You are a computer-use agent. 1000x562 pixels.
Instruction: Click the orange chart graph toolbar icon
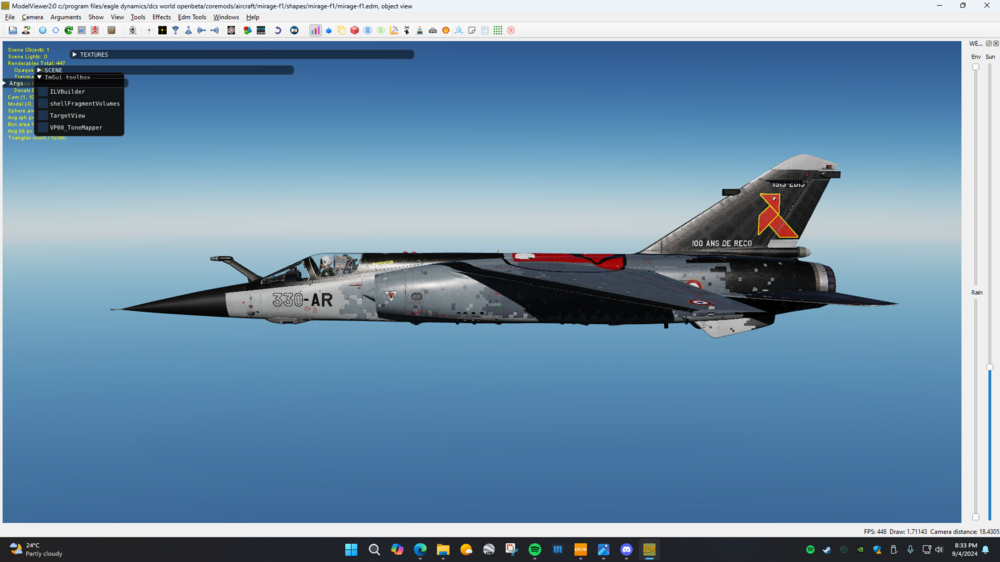(393, 30)
